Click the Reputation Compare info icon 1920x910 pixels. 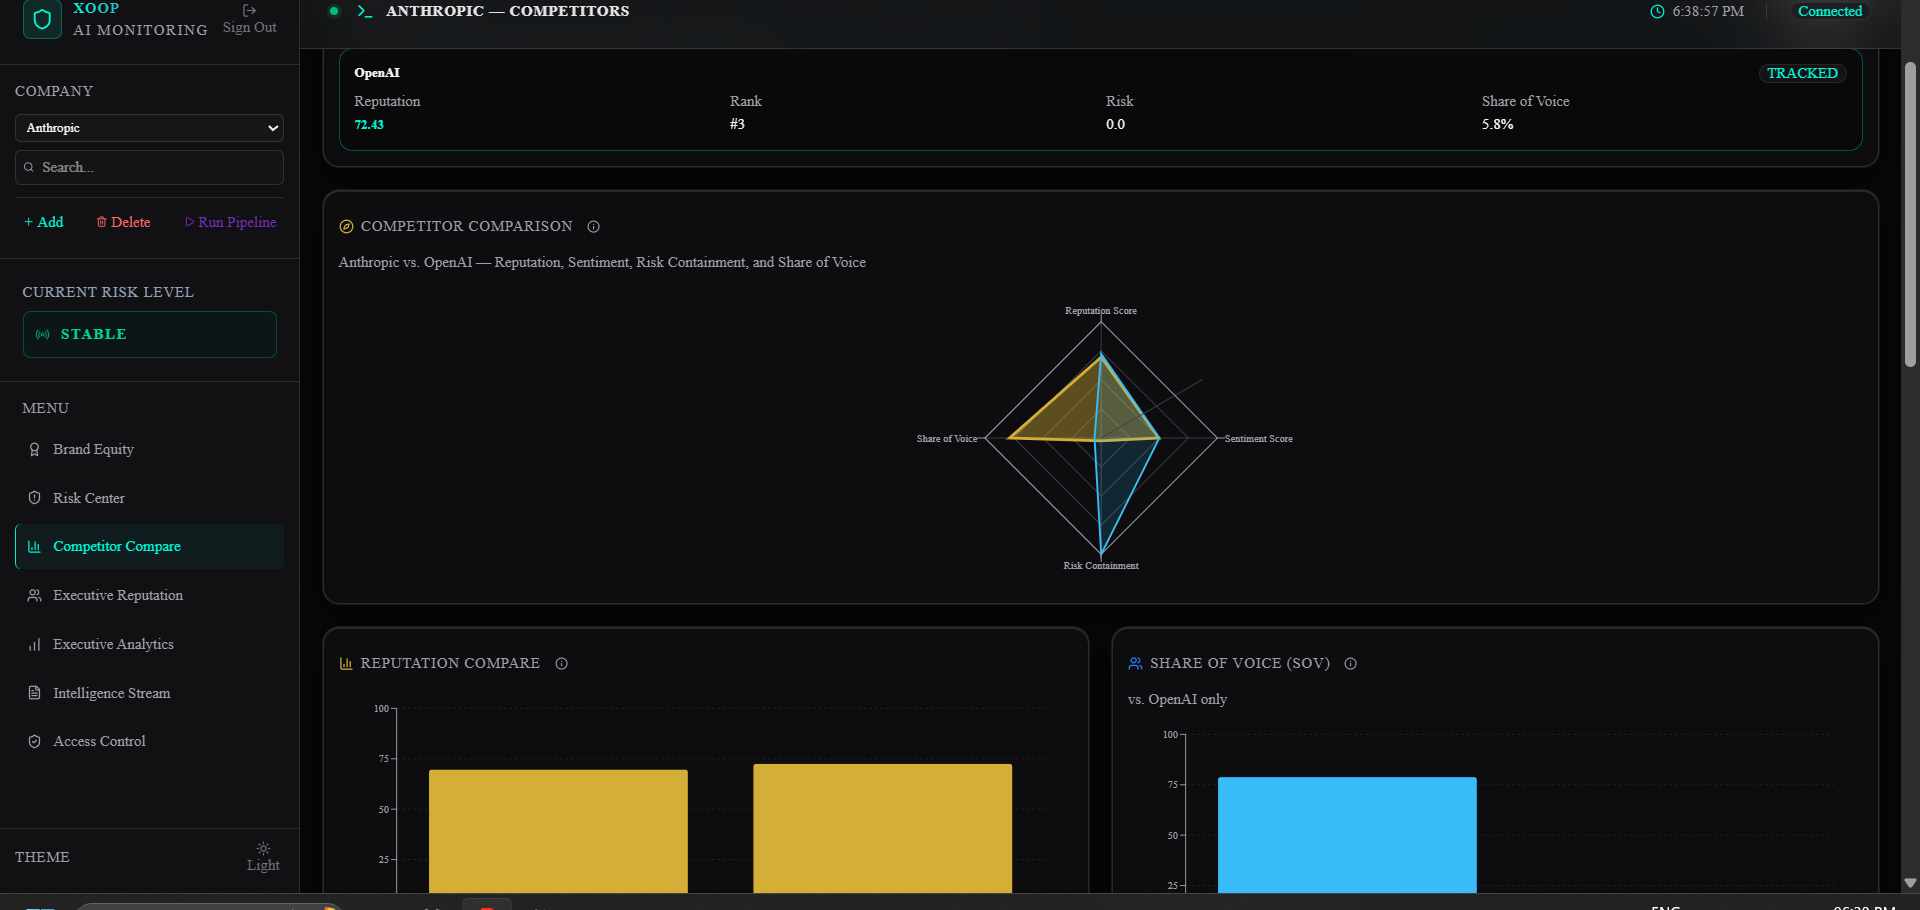click(561, 663)
